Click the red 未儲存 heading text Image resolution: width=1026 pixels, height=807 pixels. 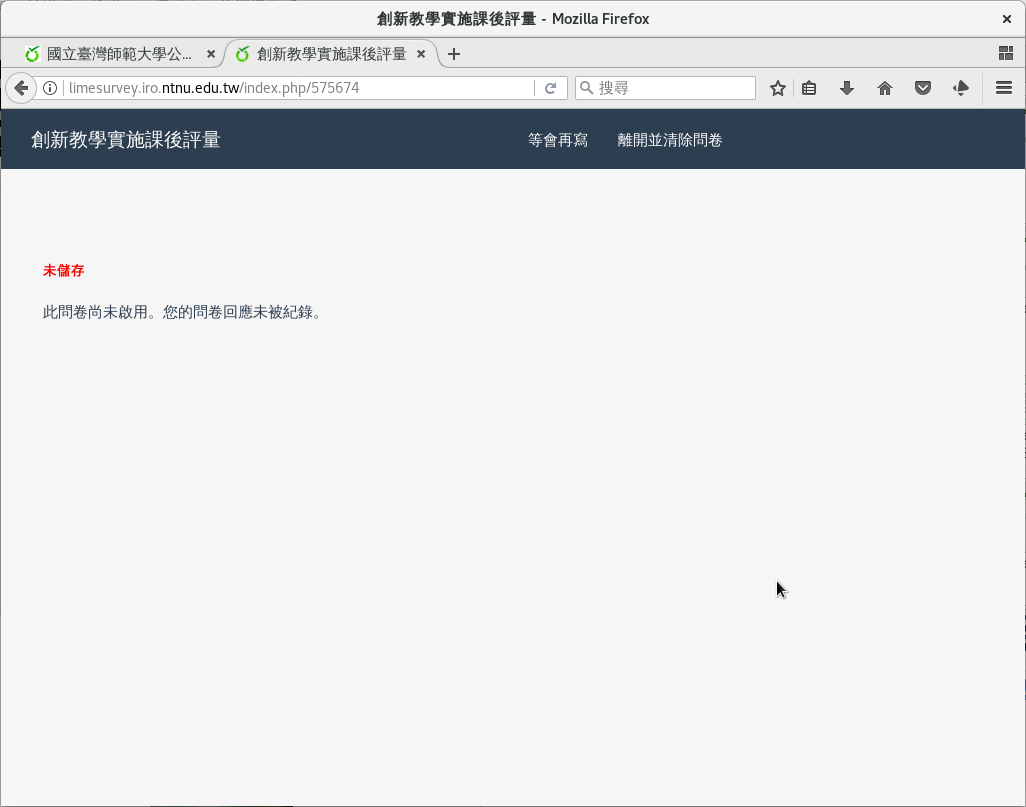[x=63, y=270]
